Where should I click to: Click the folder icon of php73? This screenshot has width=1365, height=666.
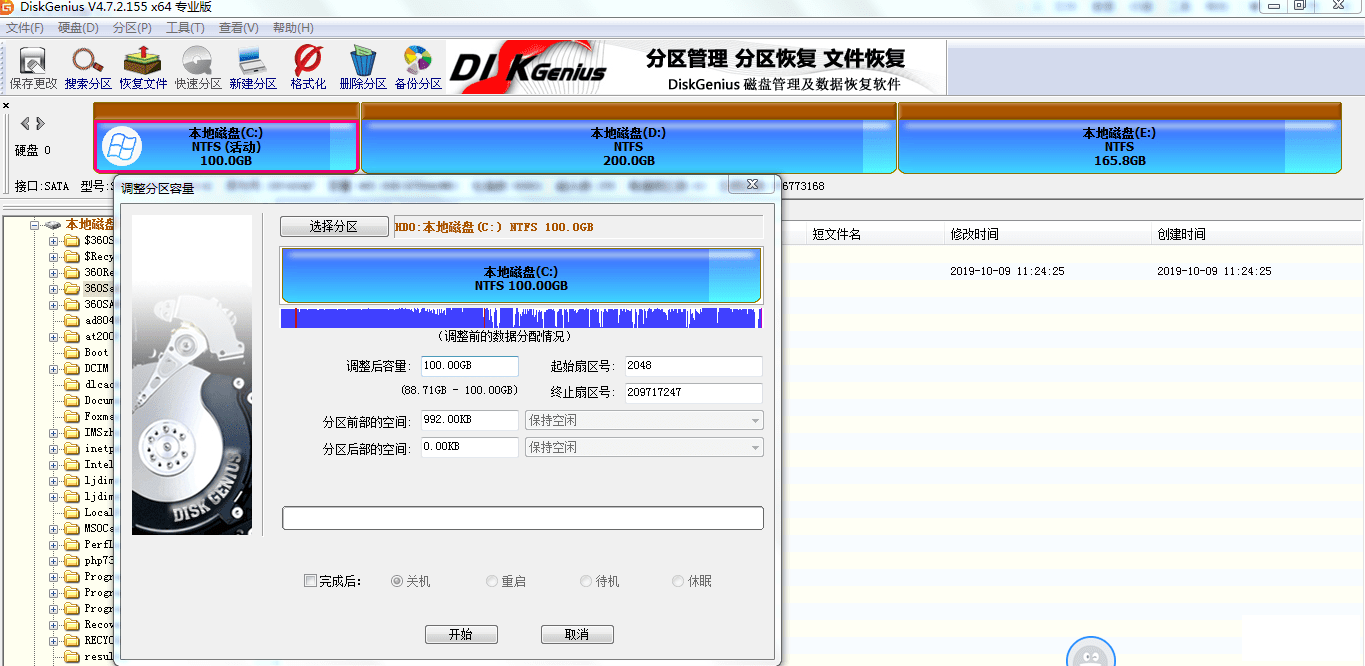tap(72, 561)
